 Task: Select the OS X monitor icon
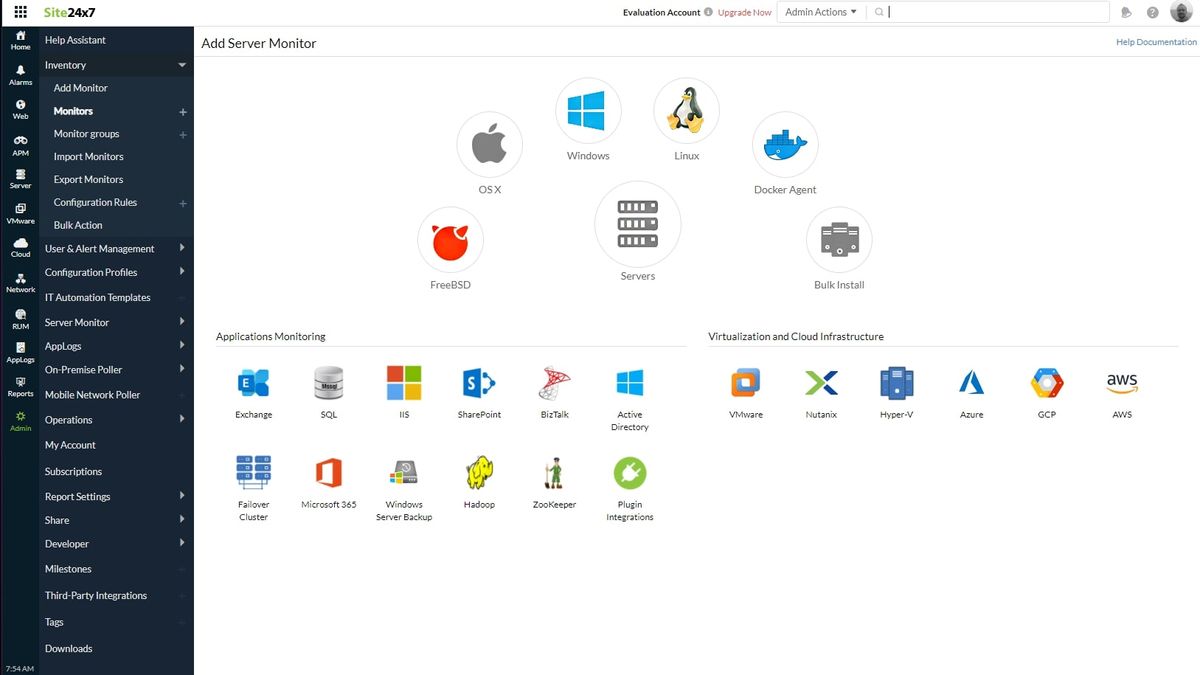(x=490, y=144)
